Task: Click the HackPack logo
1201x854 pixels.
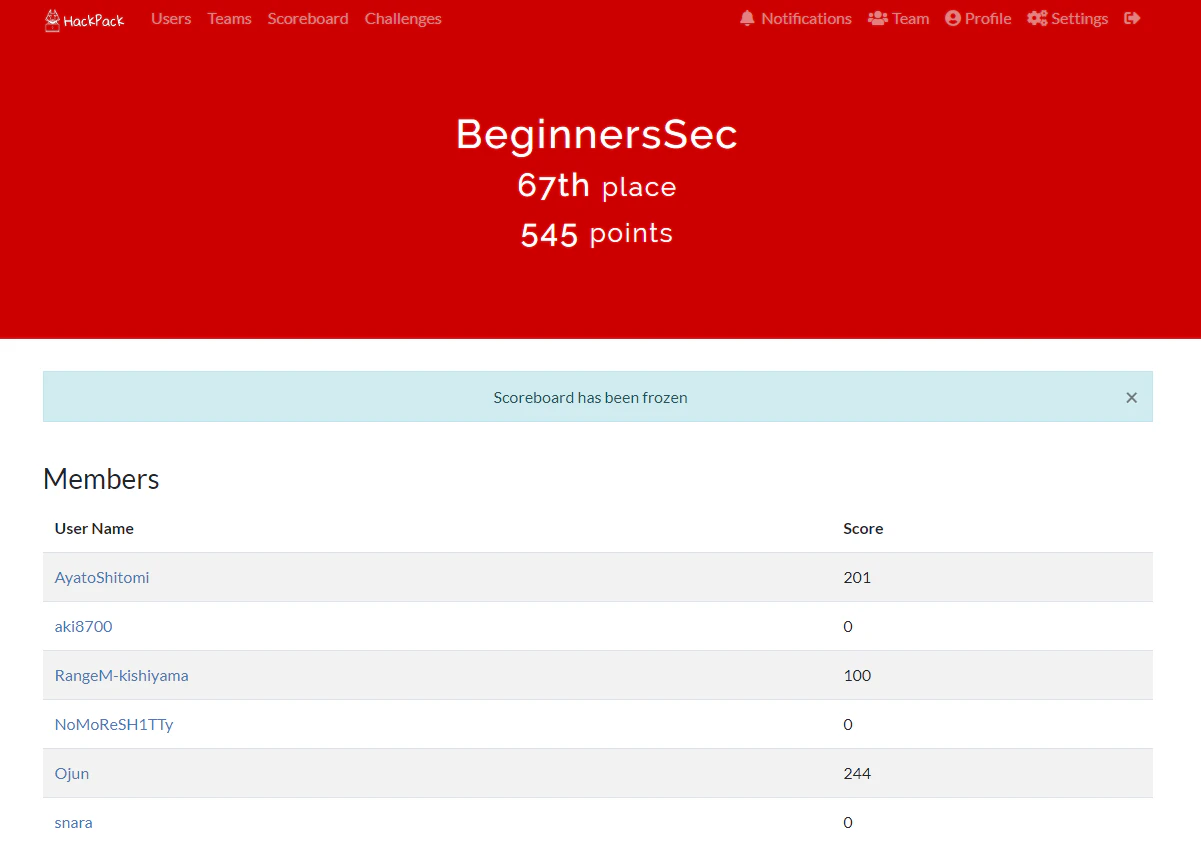Action: click(x=84, y=19)
